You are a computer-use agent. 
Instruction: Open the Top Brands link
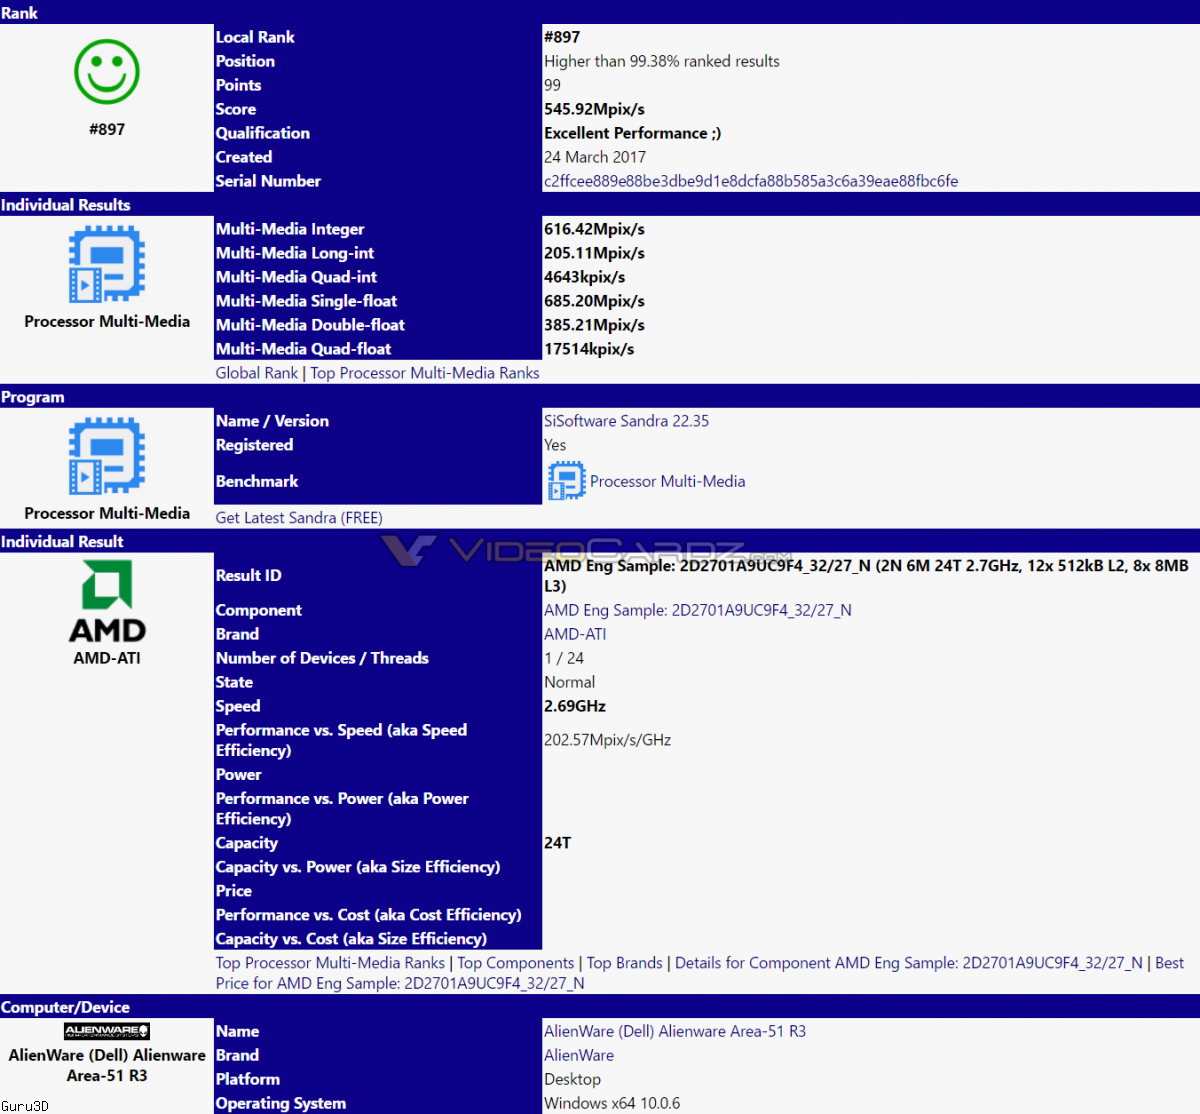pyautogui.click(x=625, y=963)
